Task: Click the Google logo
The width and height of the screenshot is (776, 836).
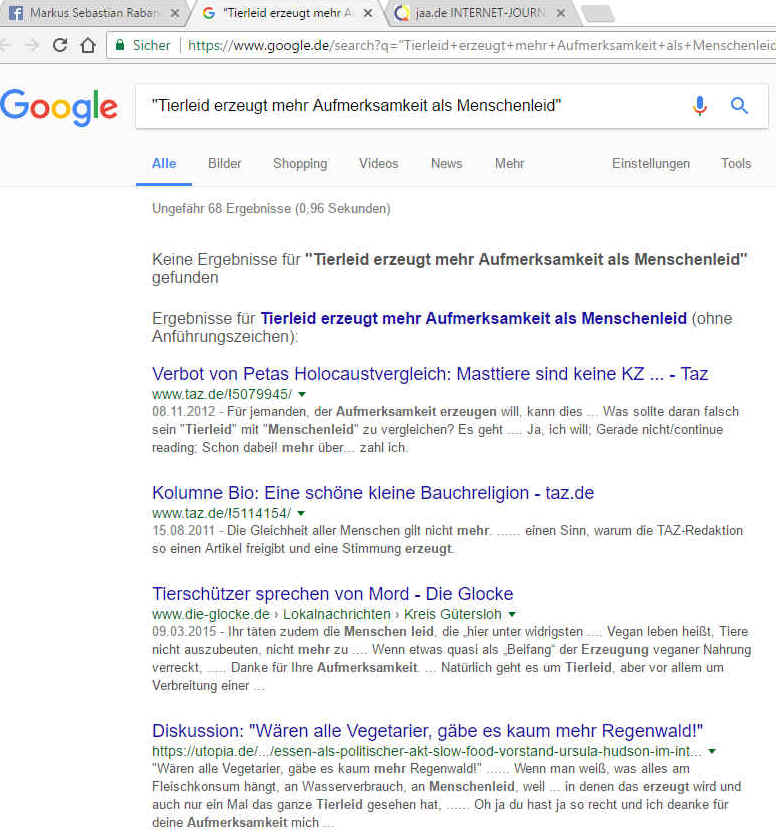Action: tap(59, 107)
